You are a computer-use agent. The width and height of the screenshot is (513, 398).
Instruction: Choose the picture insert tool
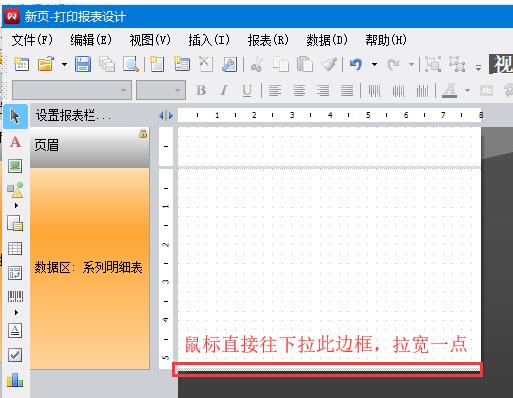tap(15, 166)
